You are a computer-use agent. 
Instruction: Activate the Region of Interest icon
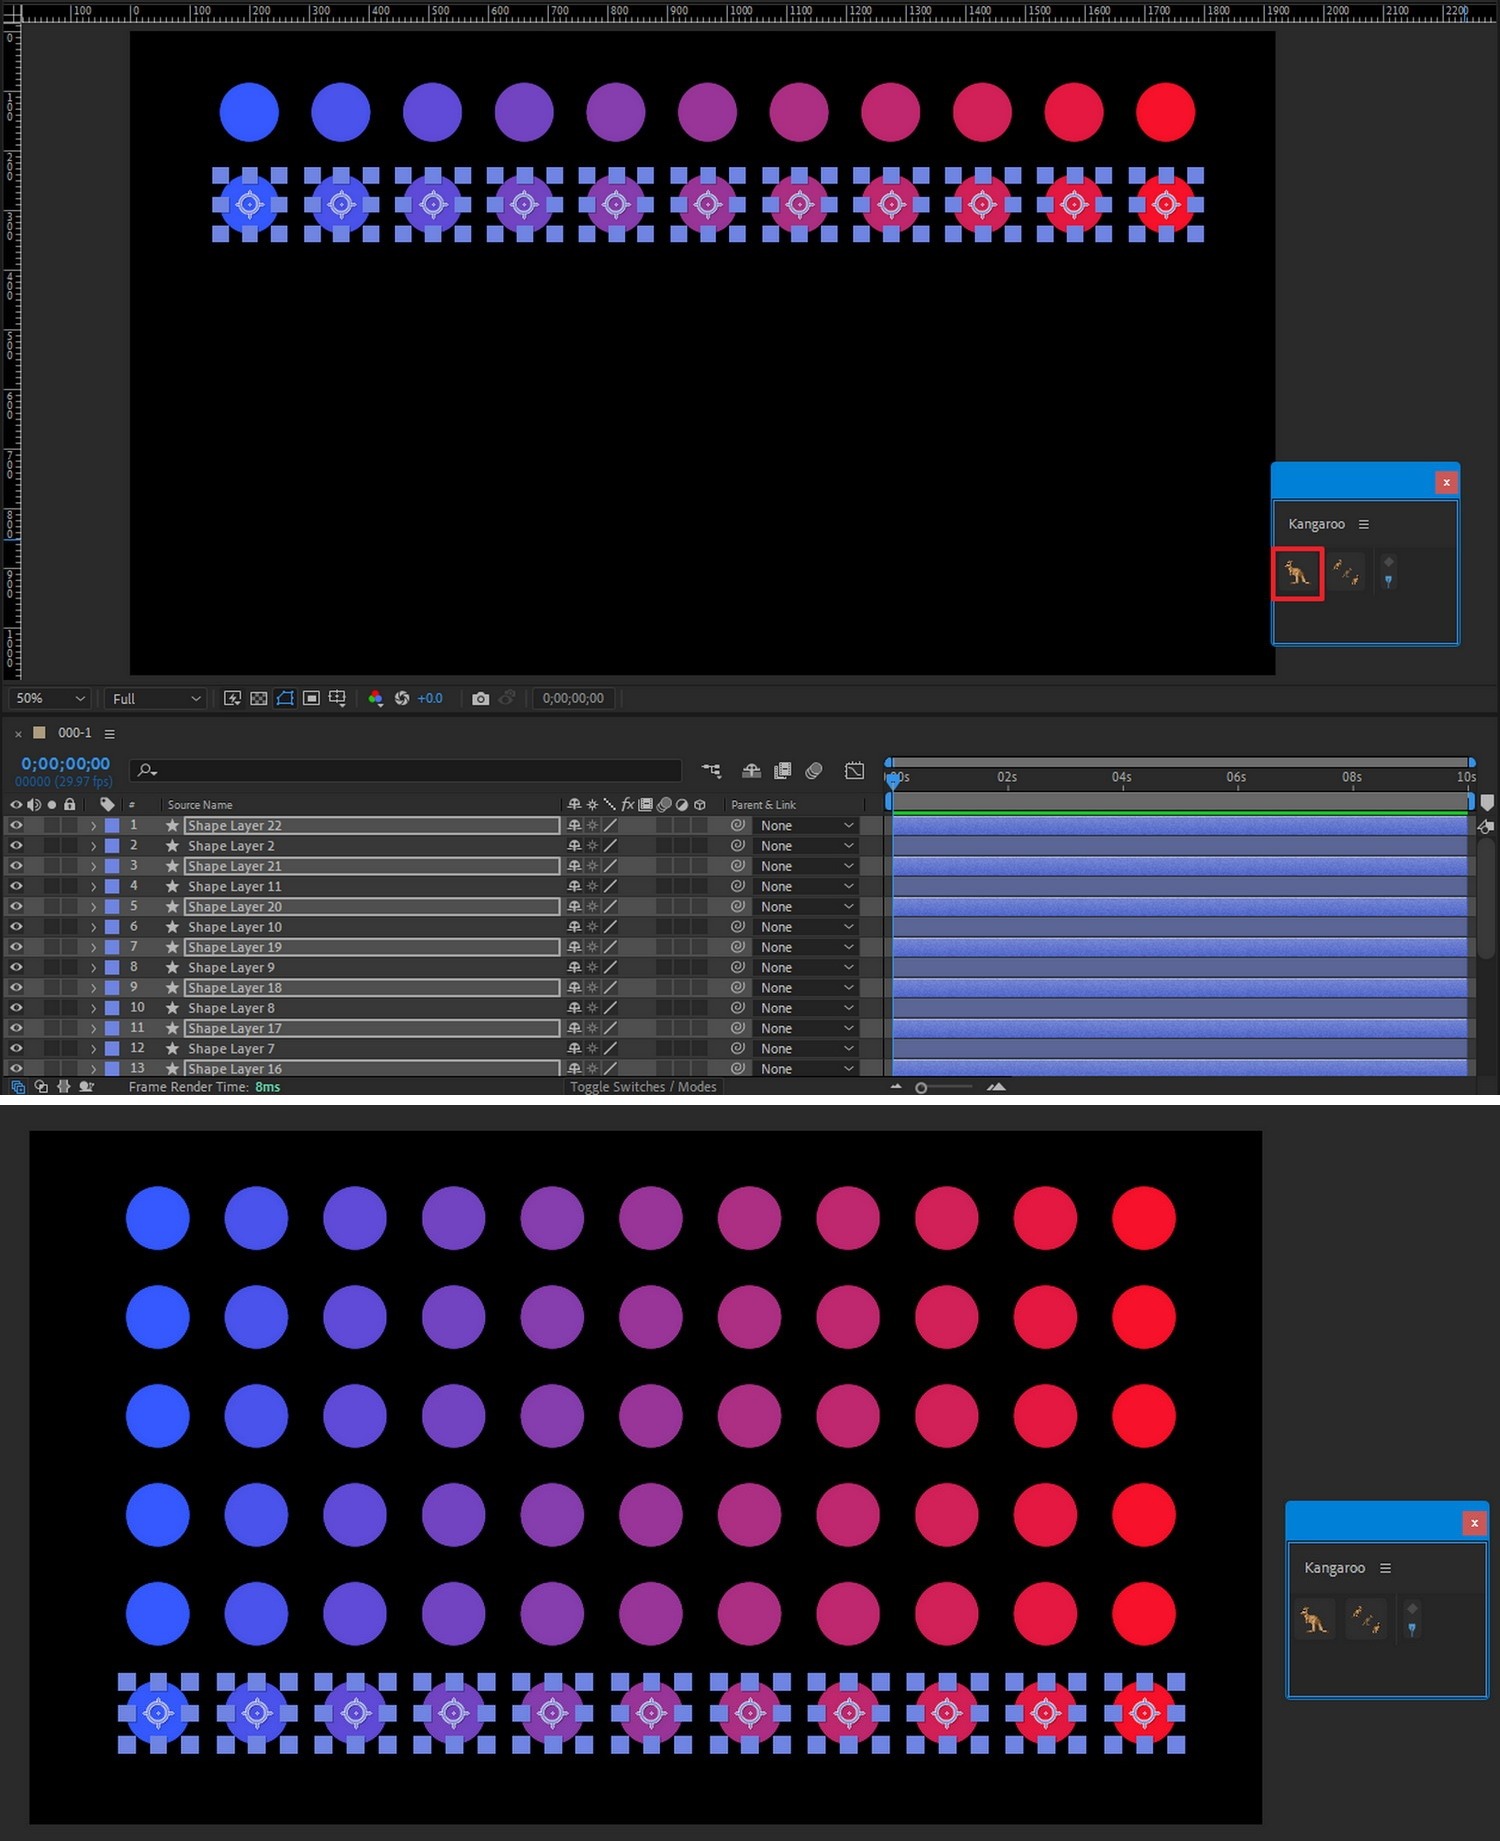tap(311, 698)
